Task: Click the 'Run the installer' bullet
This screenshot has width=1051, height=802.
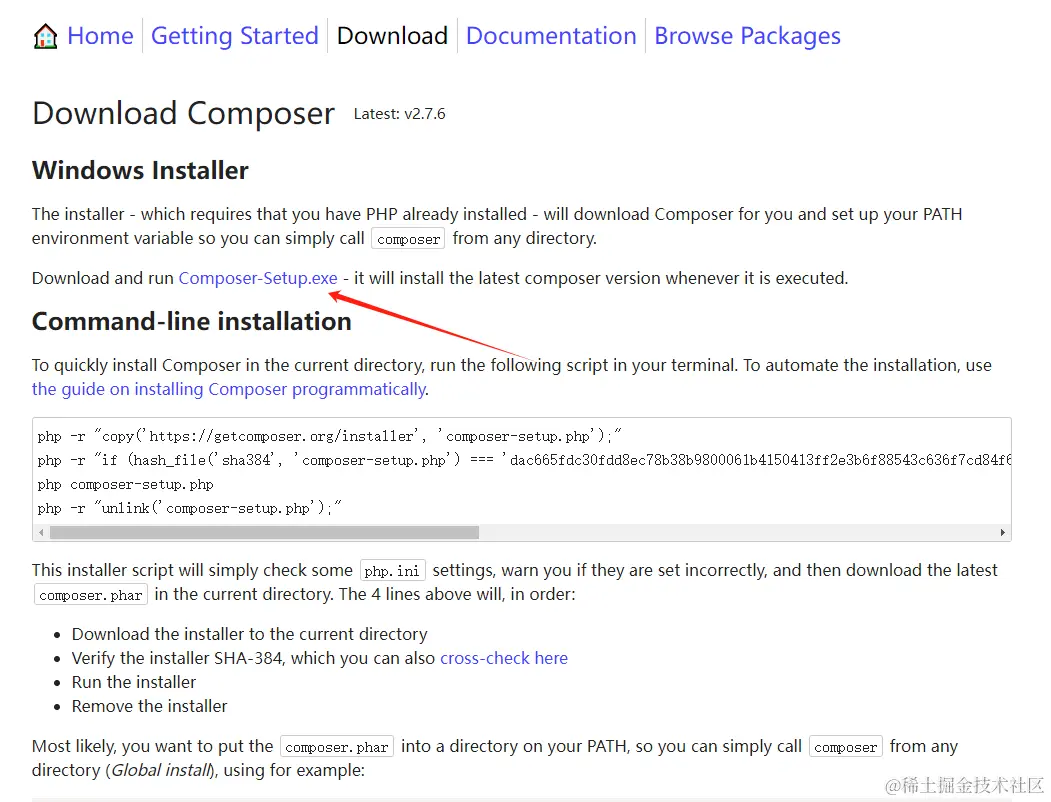Action: pos(133,682)
